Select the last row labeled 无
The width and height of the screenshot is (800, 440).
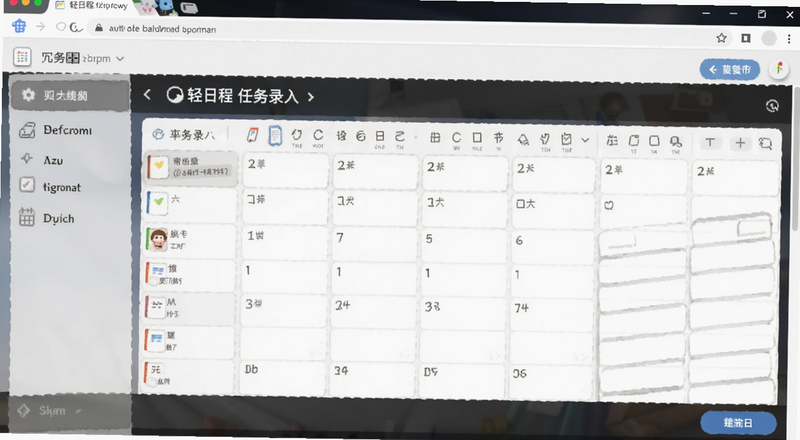[x=188, y=375]
